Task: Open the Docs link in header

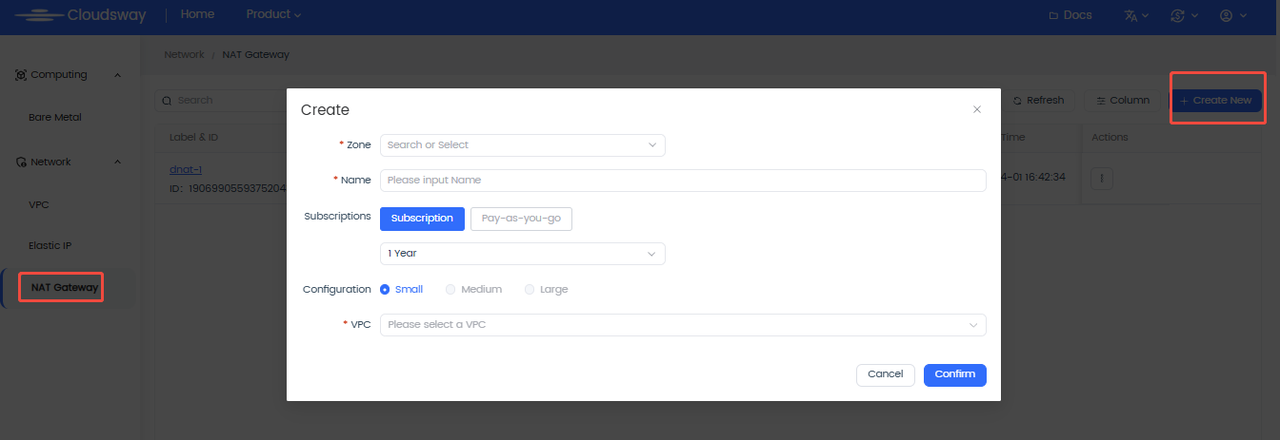Action: point(1070,15)
